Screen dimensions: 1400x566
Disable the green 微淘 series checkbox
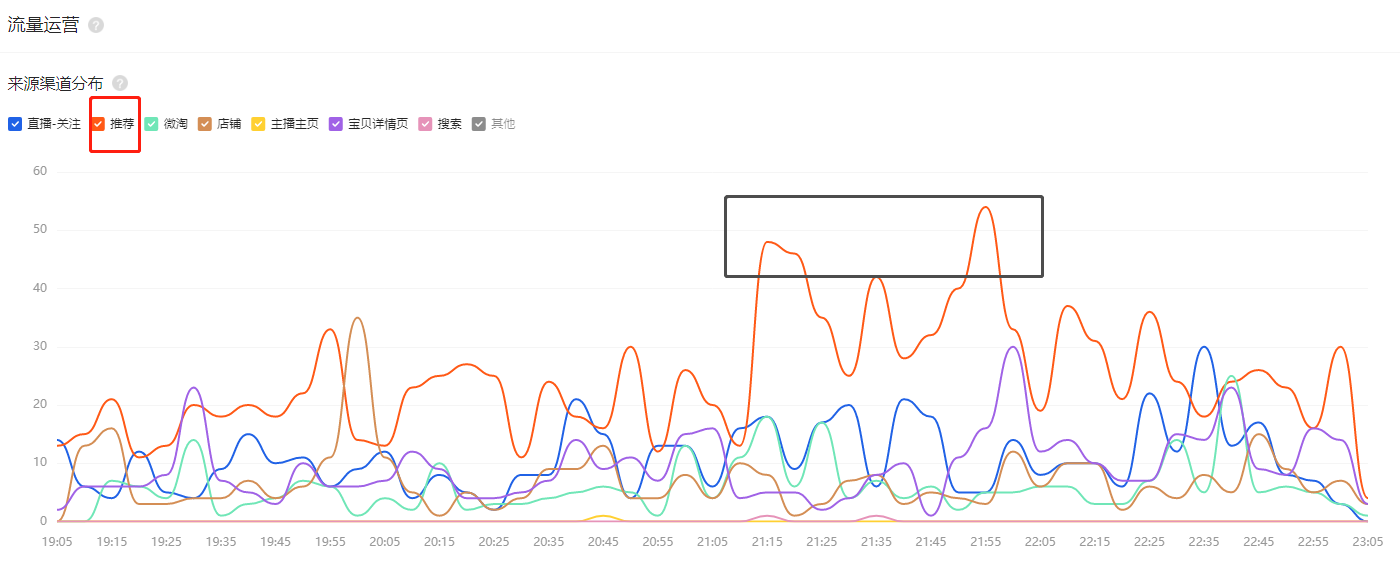click(152, 124)
